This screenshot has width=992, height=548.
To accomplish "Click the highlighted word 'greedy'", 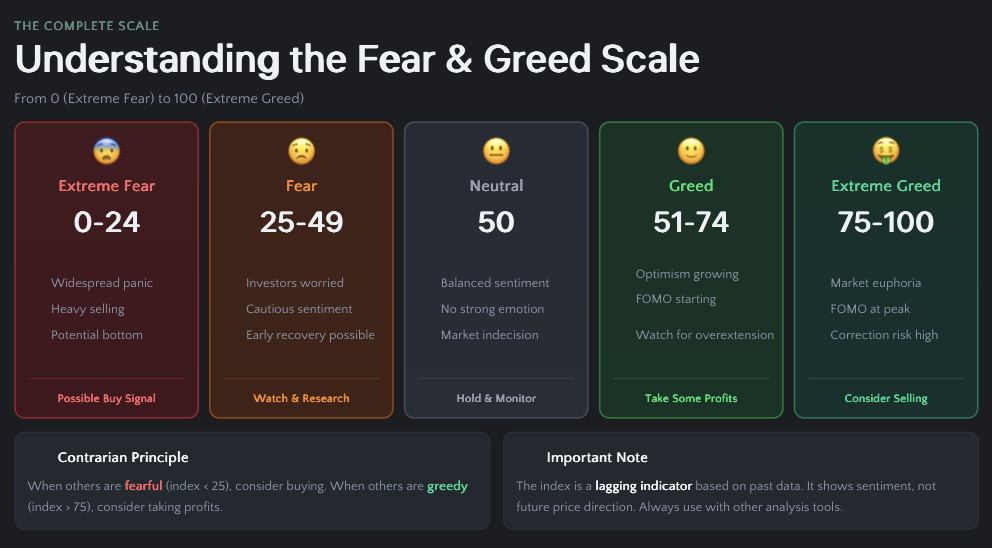I will 447,486.
